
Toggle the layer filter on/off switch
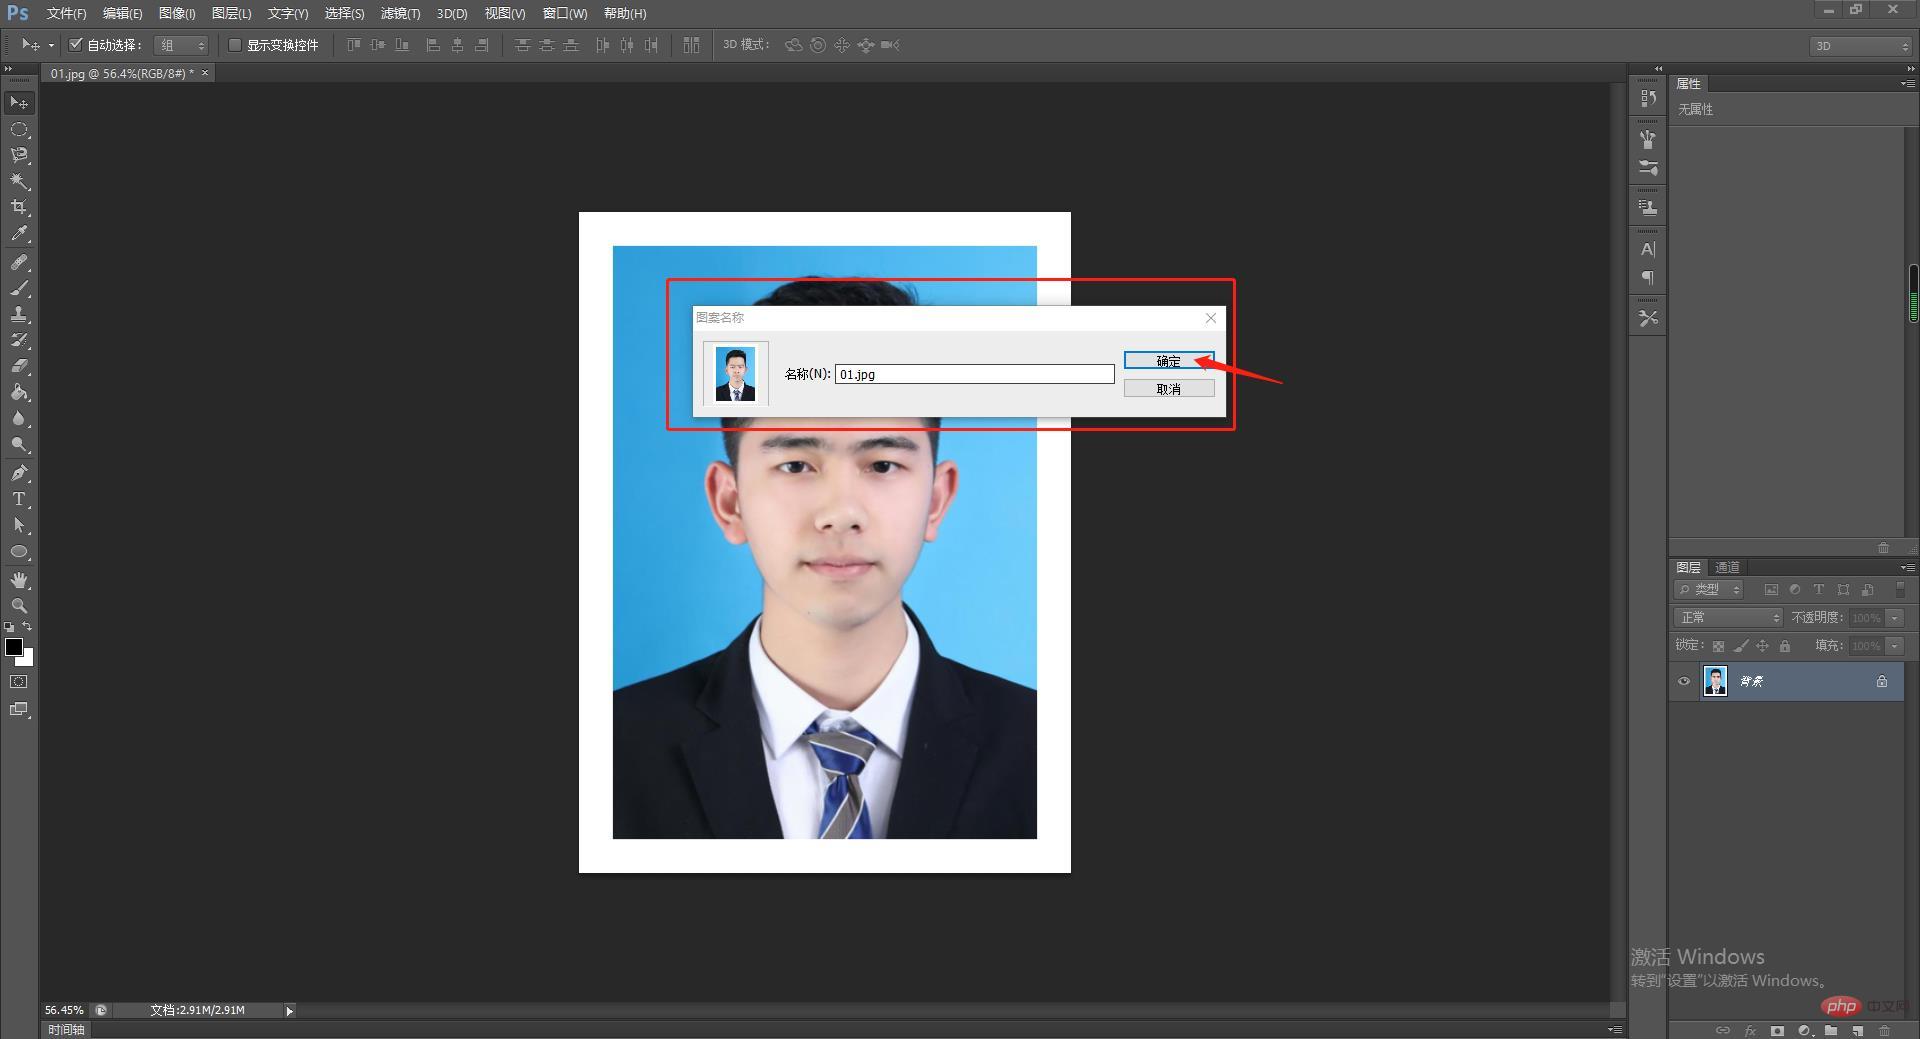(x=1900, y=590)
